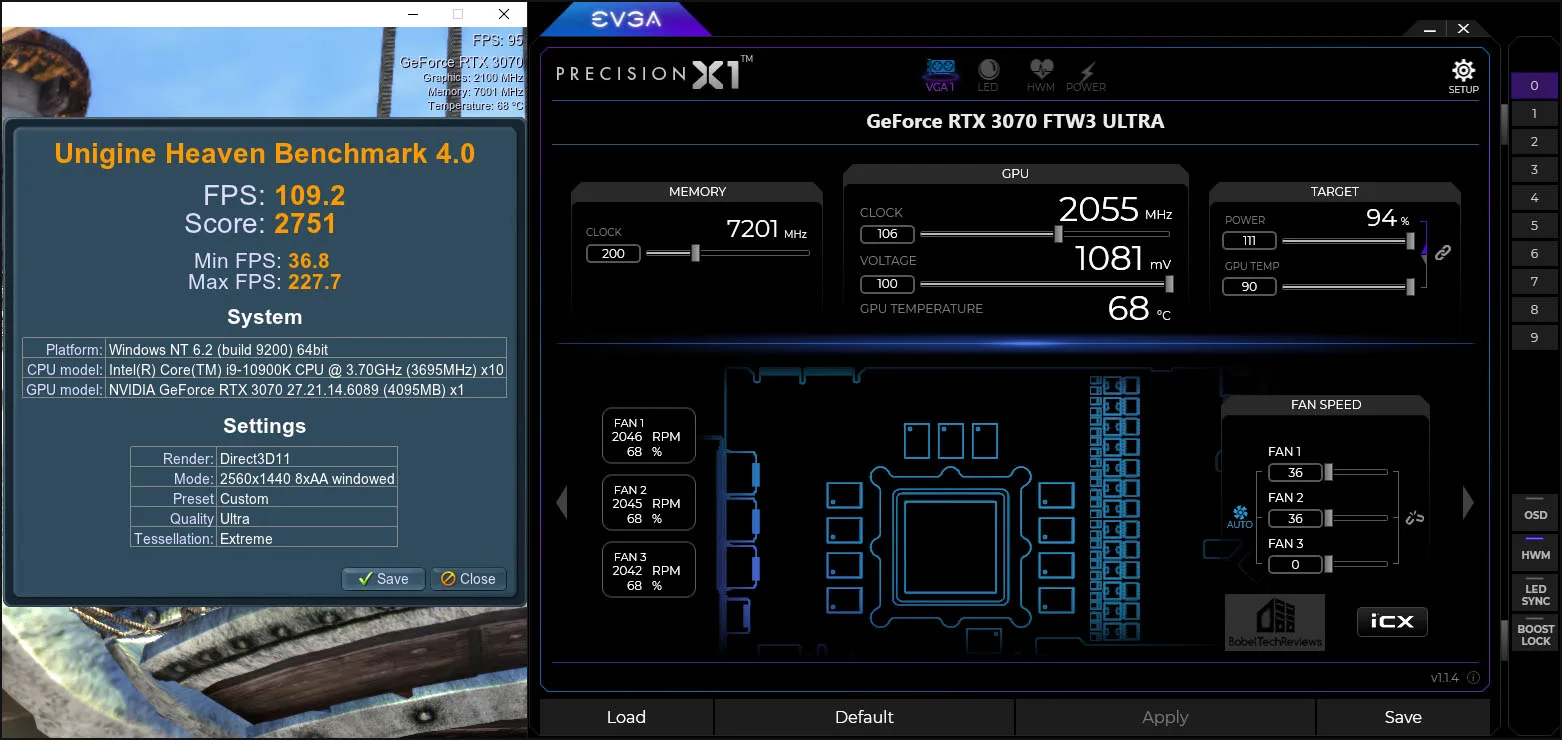The image size is (1562, 740).
Task: Go to previous page with left arrow
Action: [561, 502]
